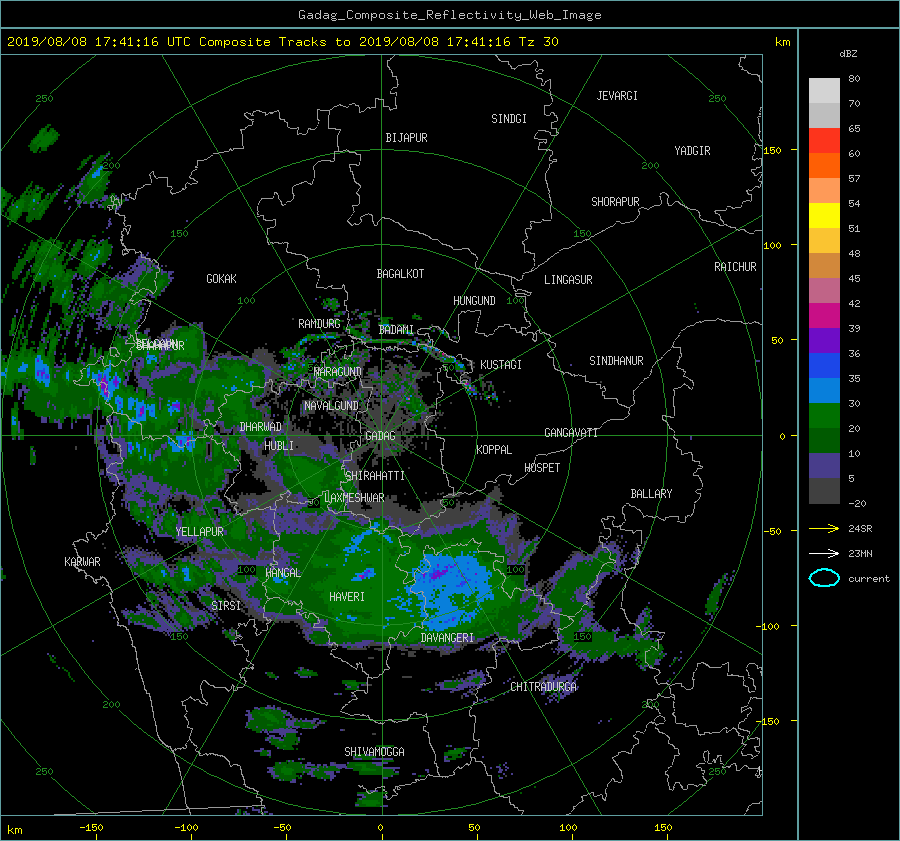Select the 51 dBZ yellow color swatch
Viewport: 900px width, 841px height.
pyautogui.click(x=824, y=215)
